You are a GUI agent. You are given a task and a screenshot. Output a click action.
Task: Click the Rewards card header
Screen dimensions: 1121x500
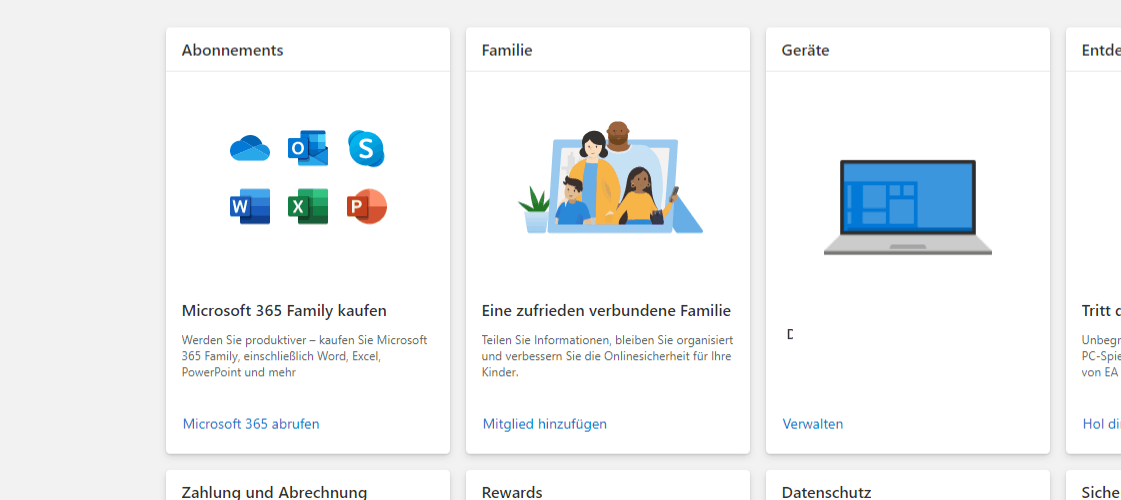click(512, 492)
